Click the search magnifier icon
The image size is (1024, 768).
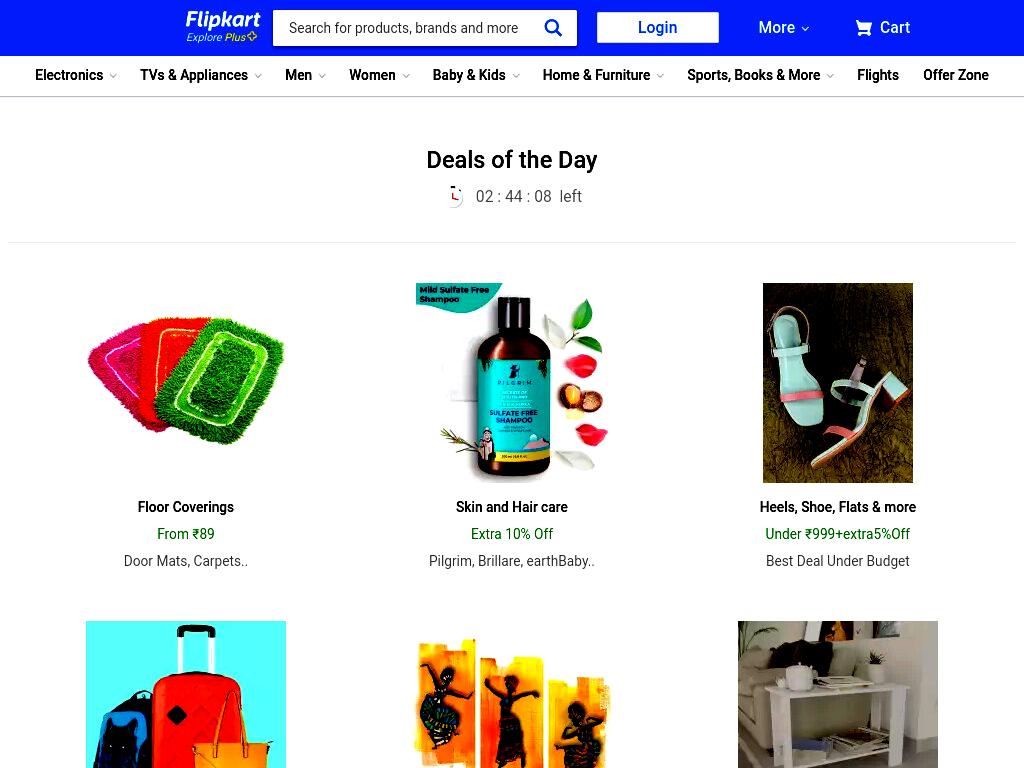(x=552, y=28)
